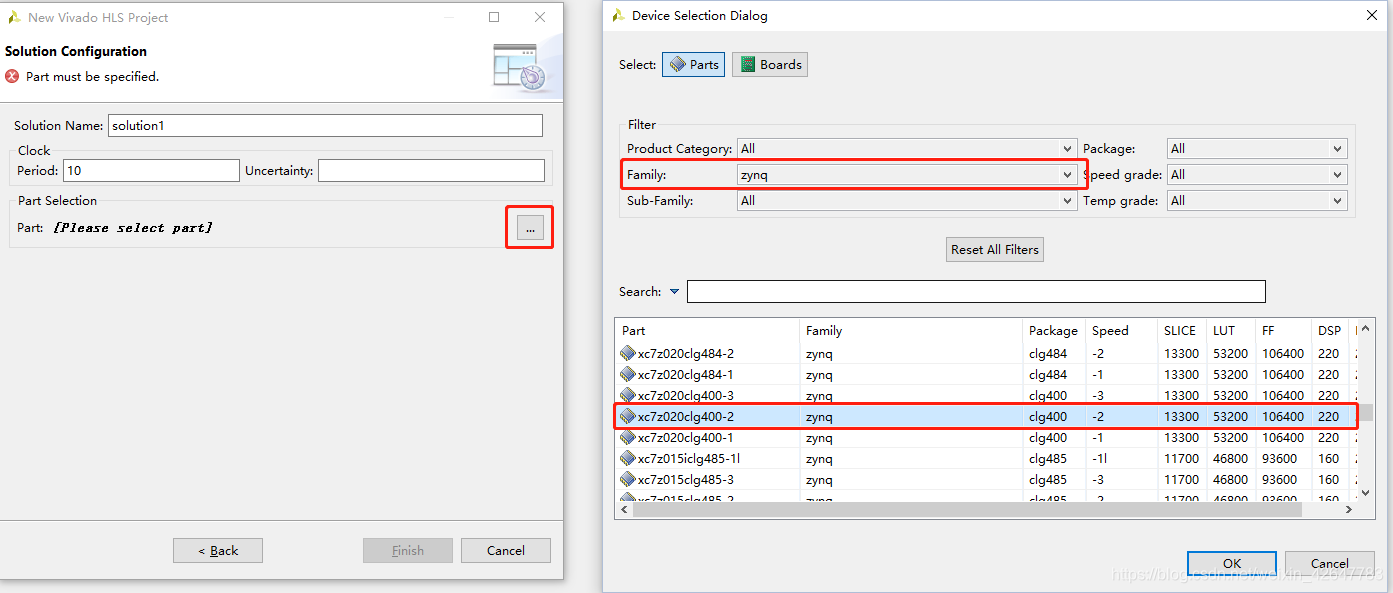Click table scroll-up arrow
The width and height of the screenshot is (1393, 593).
tap(1365, 330)
